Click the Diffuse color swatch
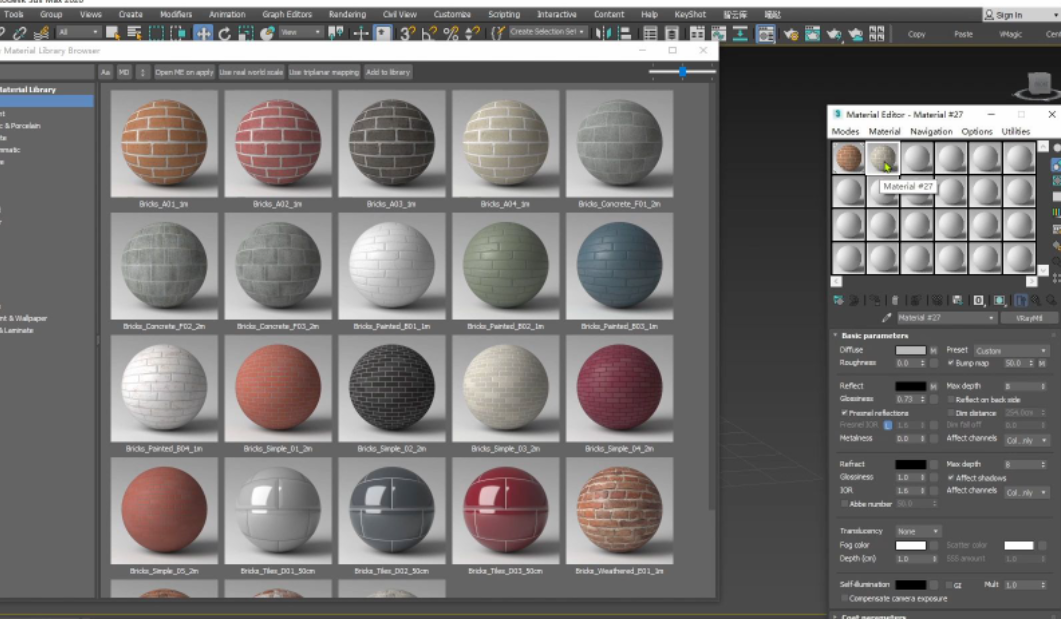The width and height of the screenshot is (1061, 619). (x=910, y=351)
